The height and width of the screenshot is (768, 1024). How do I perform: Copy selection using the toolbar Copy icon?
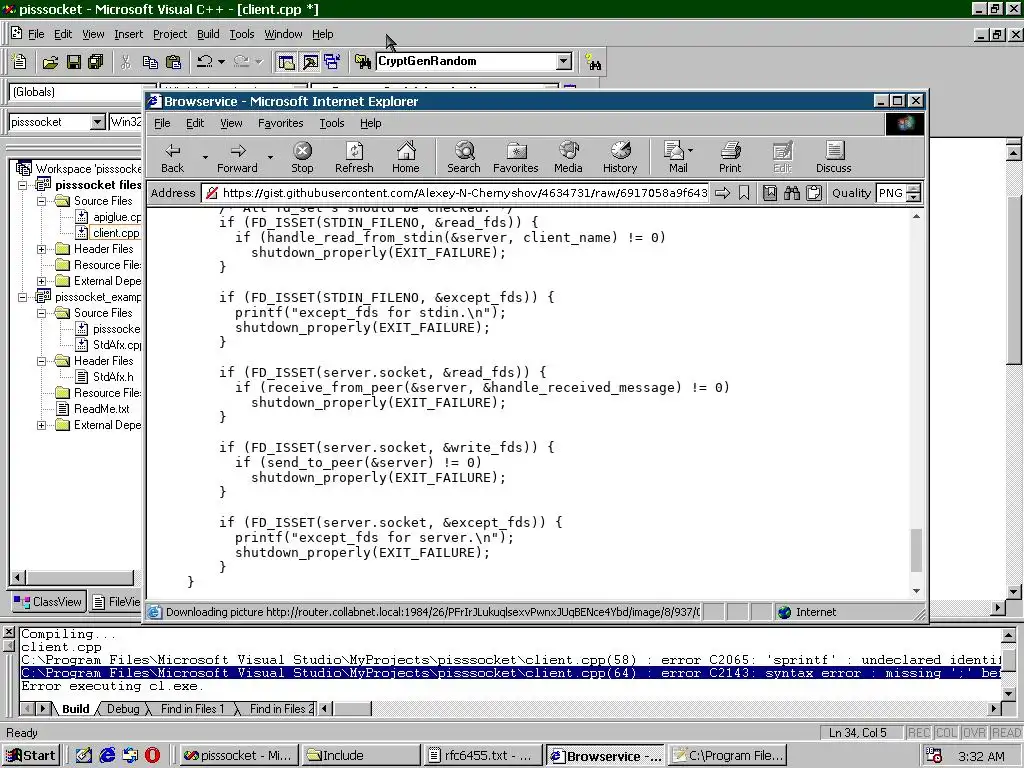150,62
